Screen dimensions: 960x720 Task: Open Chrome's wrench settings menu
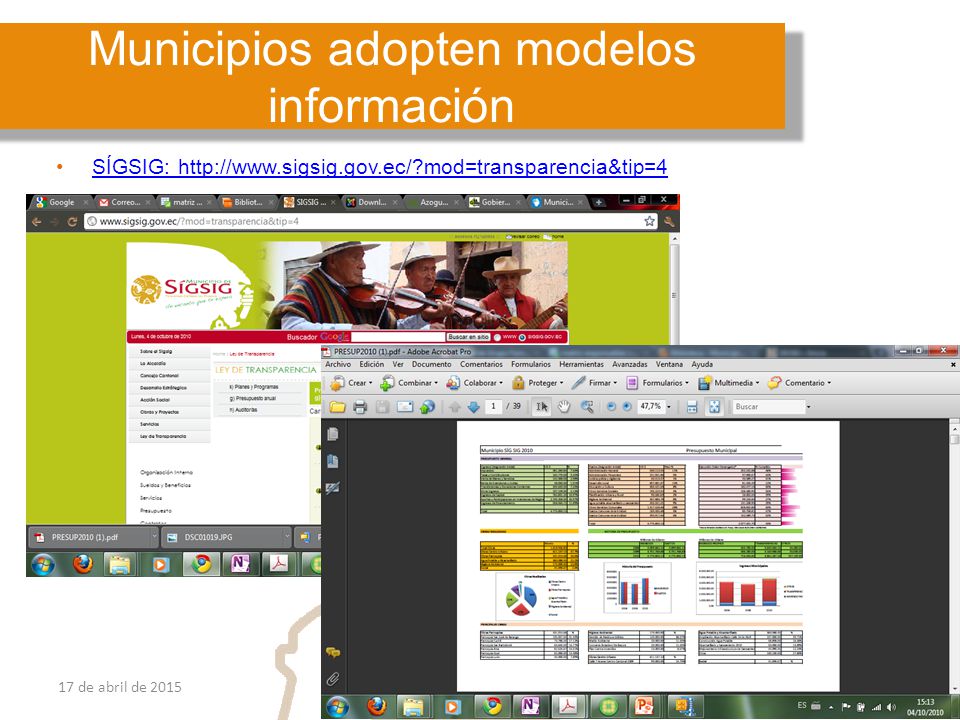(669, 222)
